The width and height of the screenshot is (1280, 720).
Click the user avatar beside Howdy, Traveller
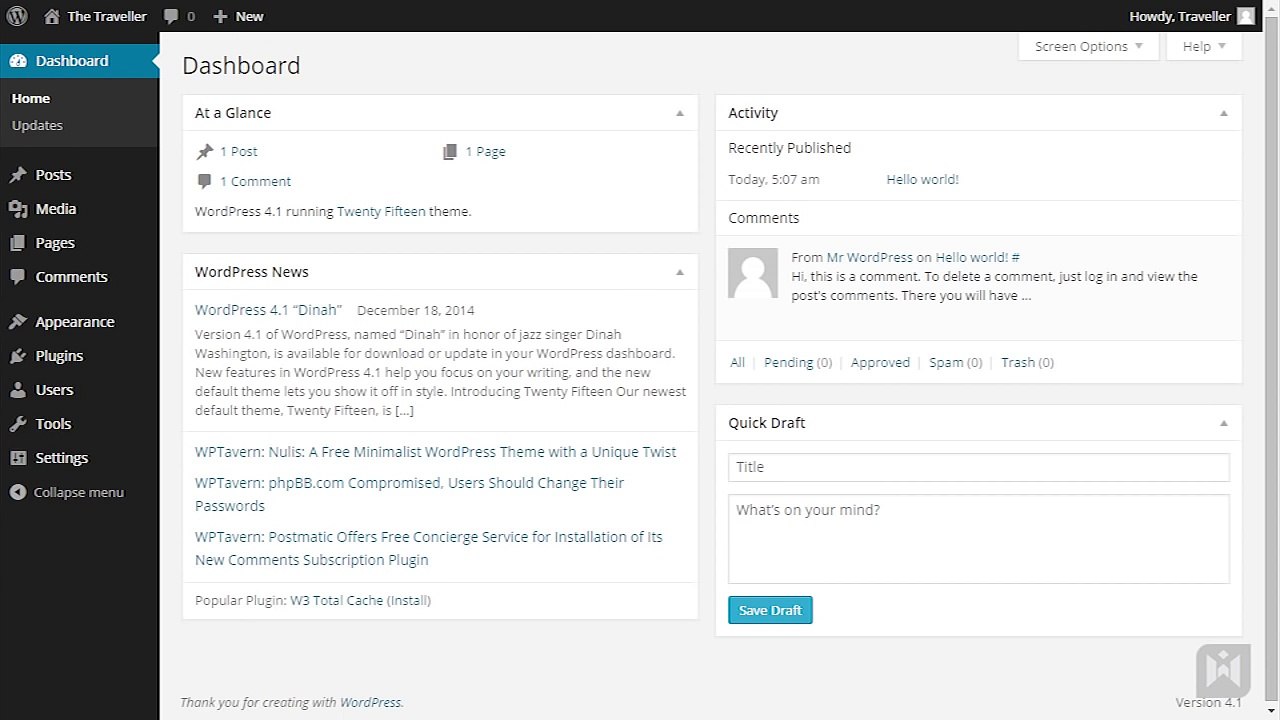point(1245,16)
